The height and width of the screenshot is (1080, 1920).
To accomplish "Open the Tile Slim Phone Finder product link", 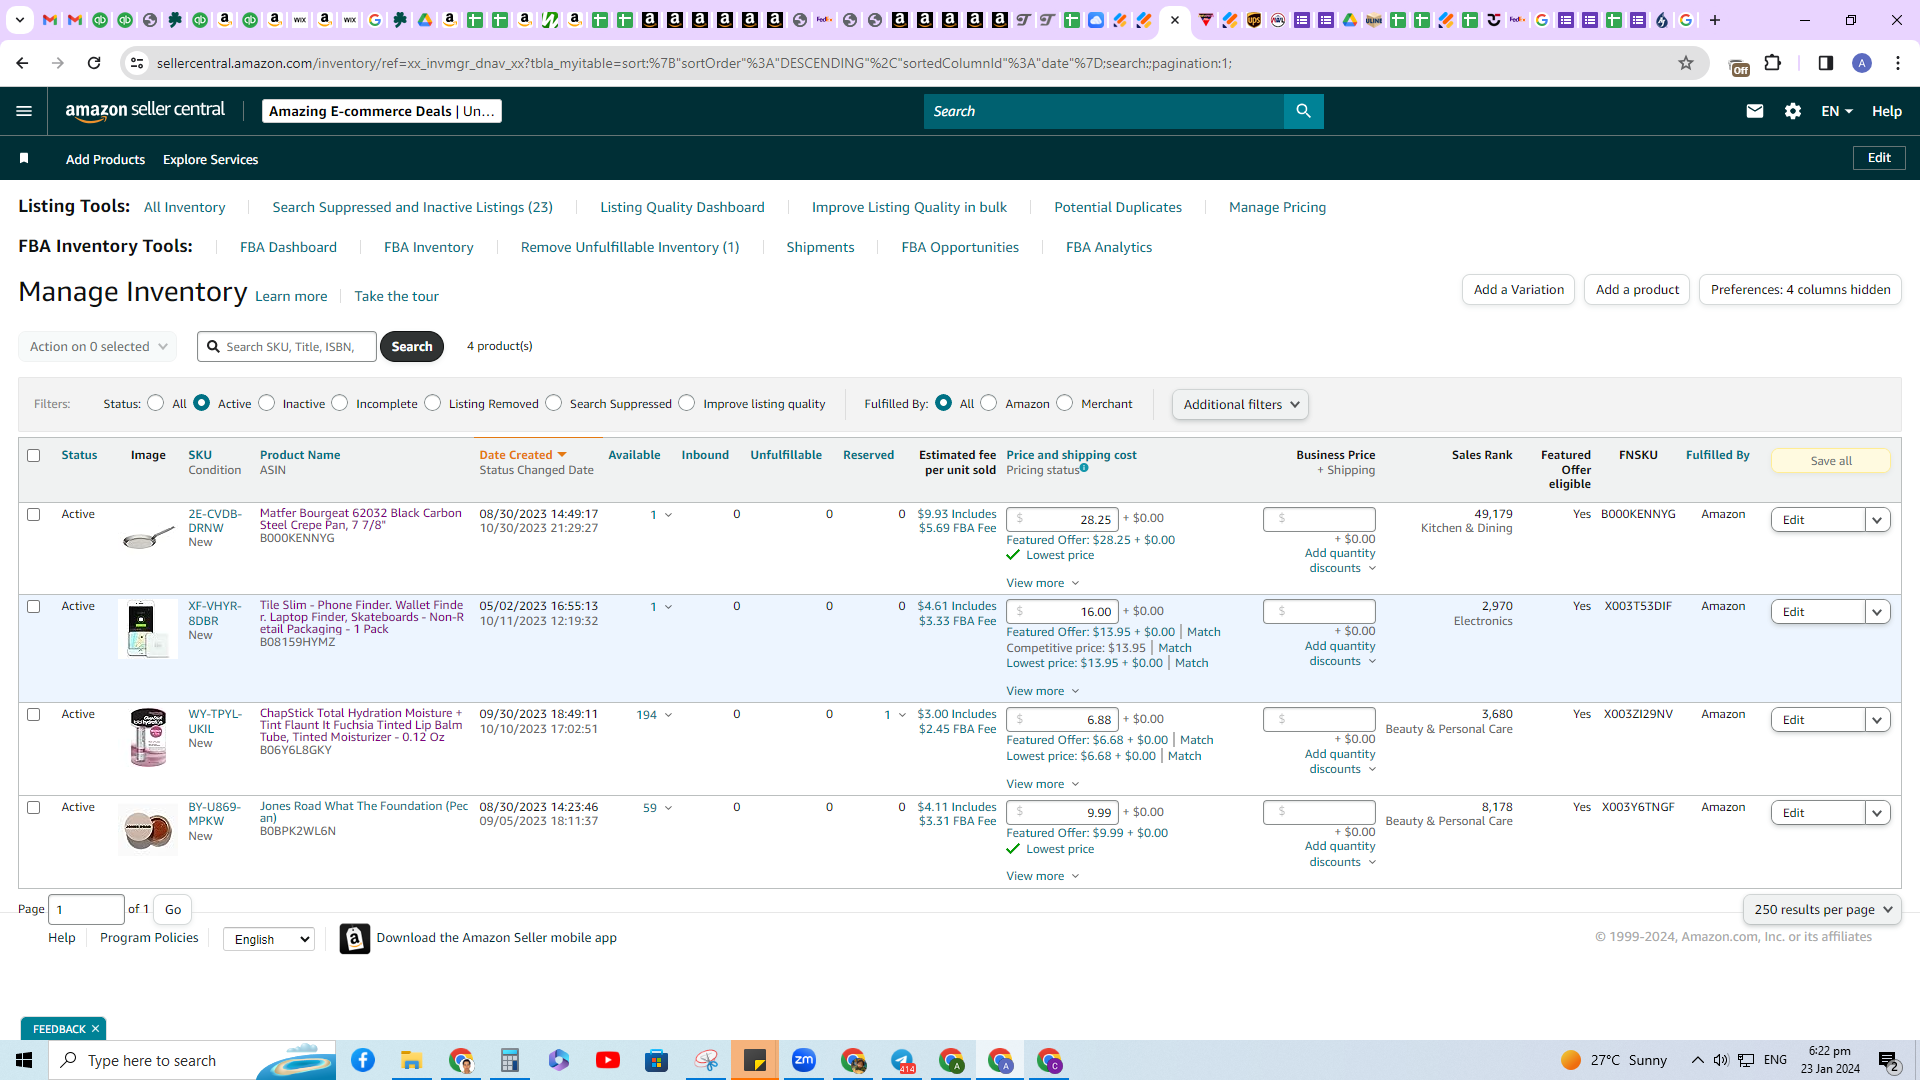I will tap(362, 617).
